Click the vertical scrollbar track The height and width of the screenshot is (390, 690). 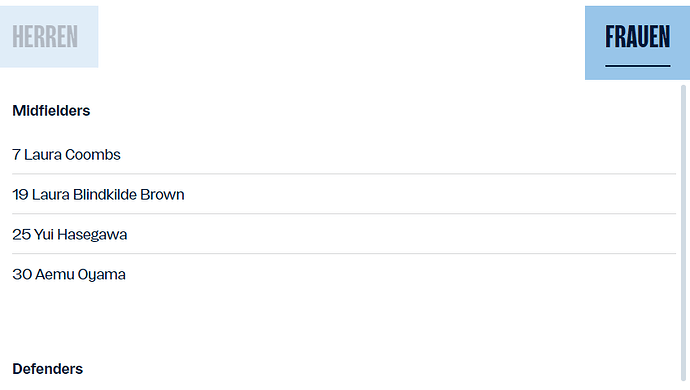(683, 233)
